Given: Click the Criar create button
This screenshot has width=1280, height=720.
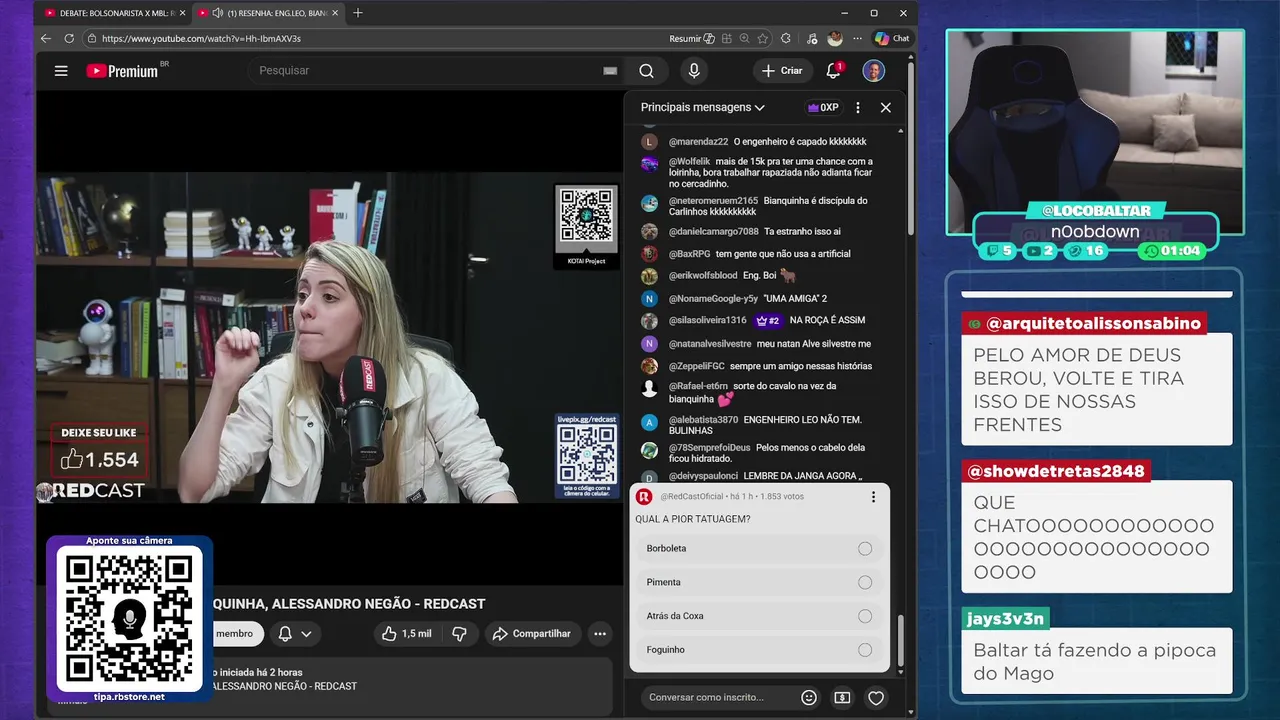Looking at the screenshot, I should coord(782,71).
